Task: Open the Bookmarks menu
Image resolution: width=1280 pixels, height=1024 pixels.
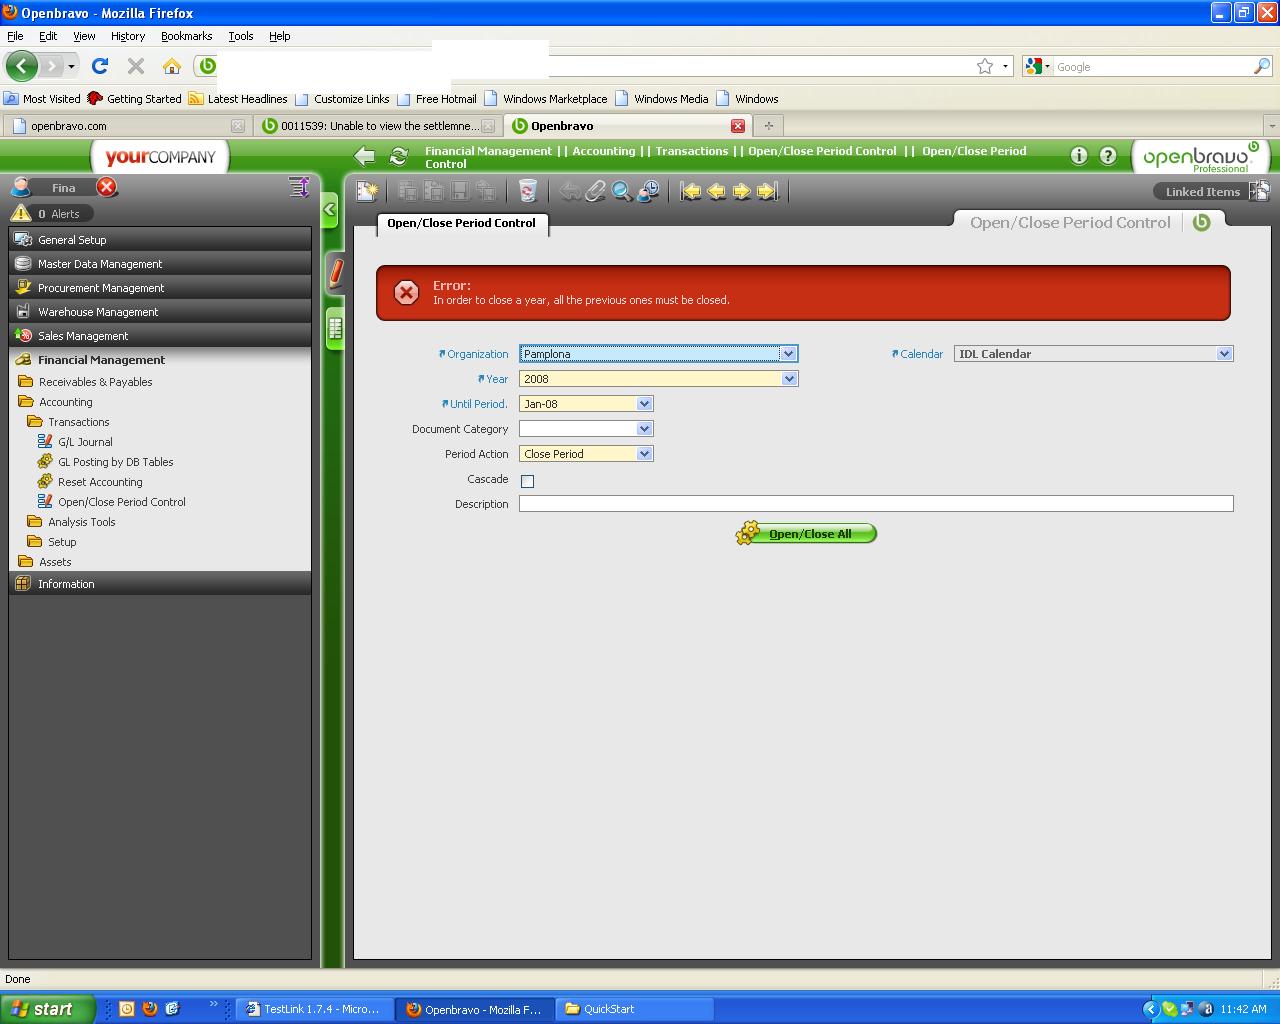Action: [x=186, y=36]
